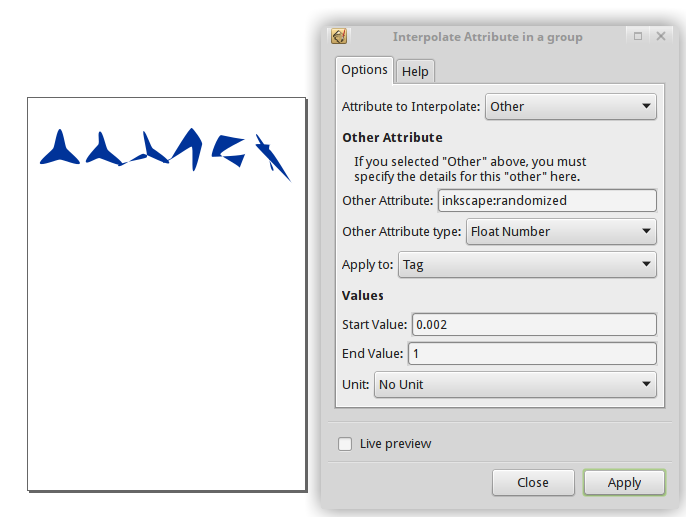
Task: Enable the Live preview checkbox
Action: tap(345, 444)
